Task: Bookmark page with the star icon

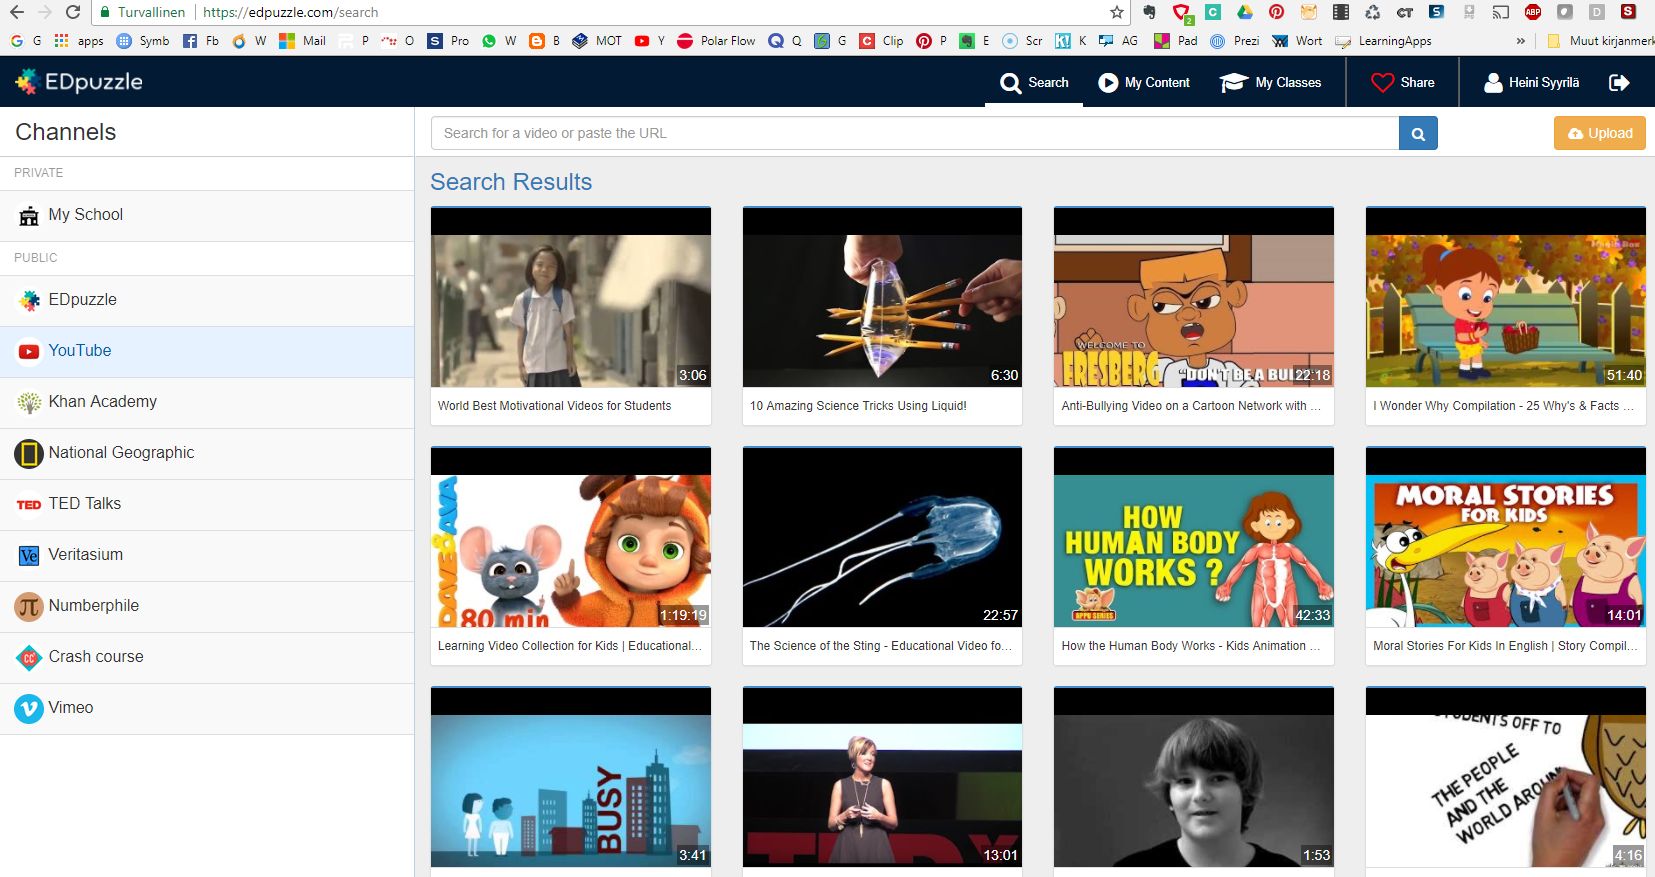Action: coord(1117,12)
